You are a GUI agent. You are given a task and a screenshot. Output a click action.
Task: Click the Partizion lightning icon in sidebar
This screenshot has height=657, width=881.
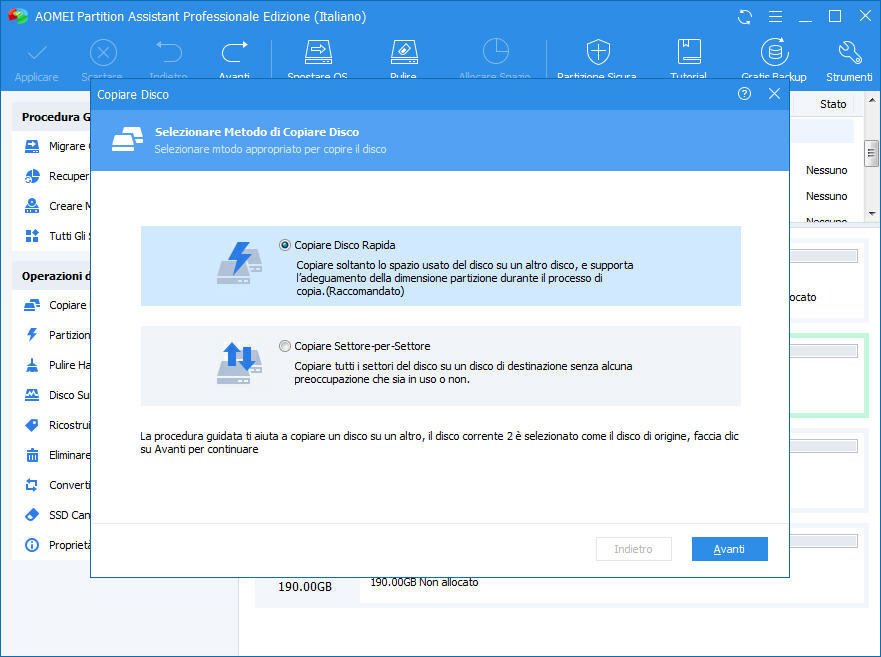[x=32, y=335]
